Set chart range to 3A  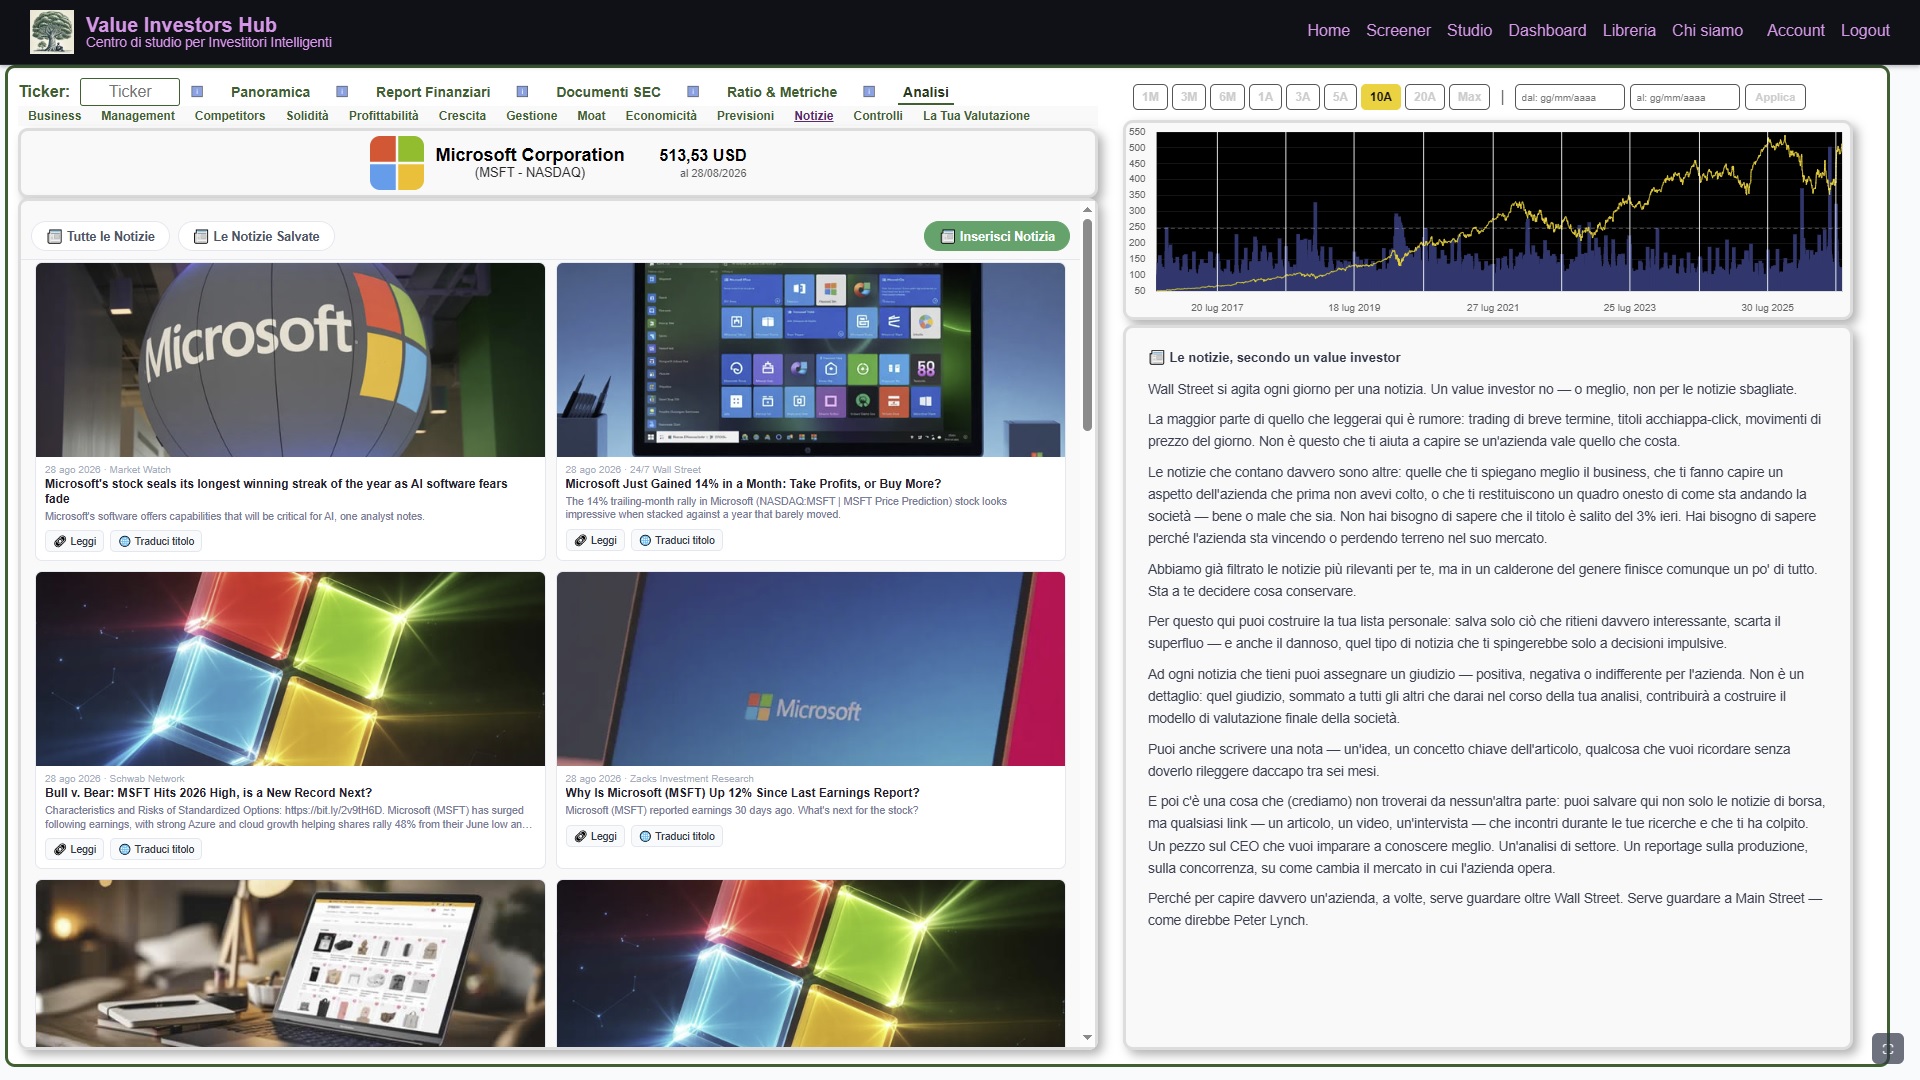point(1302,97)
